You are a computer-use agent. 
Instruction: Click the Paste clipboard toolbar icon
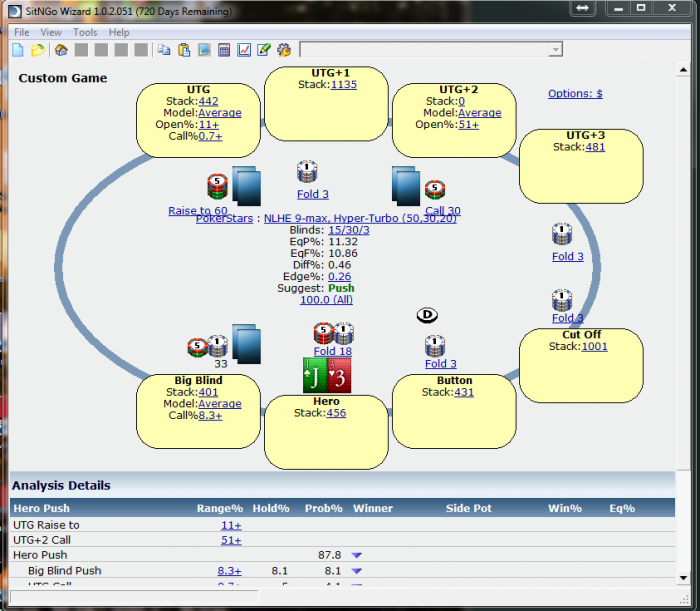click(184, 50)
